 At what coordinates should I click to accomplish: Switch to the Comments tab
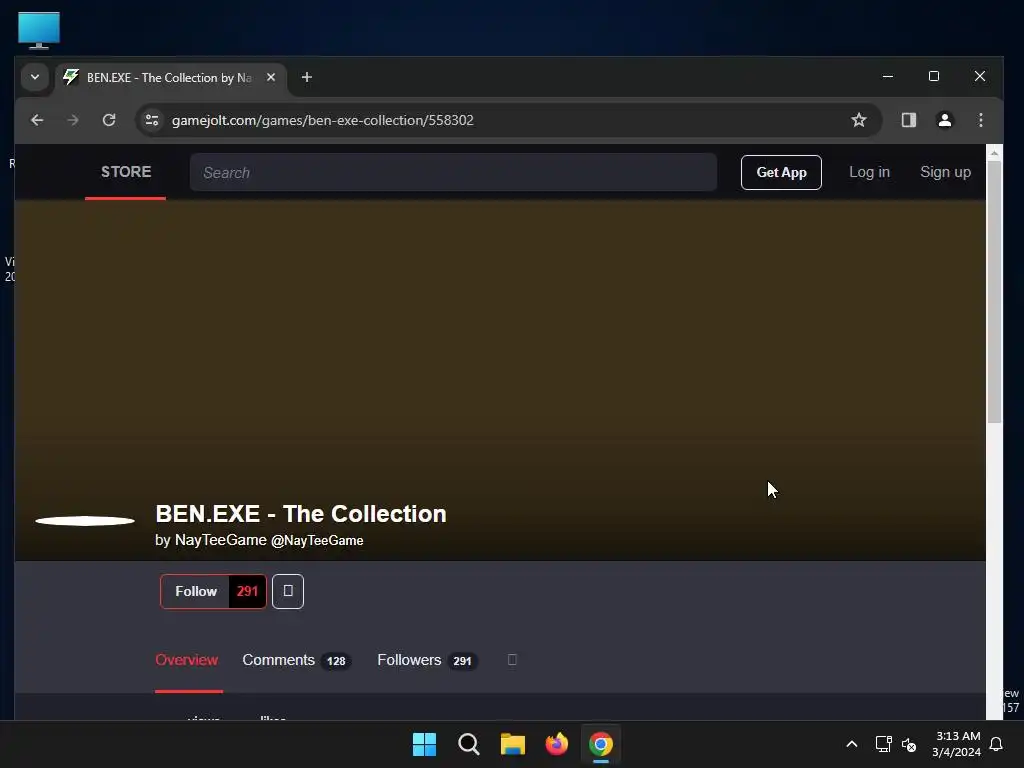click(296, 660)
